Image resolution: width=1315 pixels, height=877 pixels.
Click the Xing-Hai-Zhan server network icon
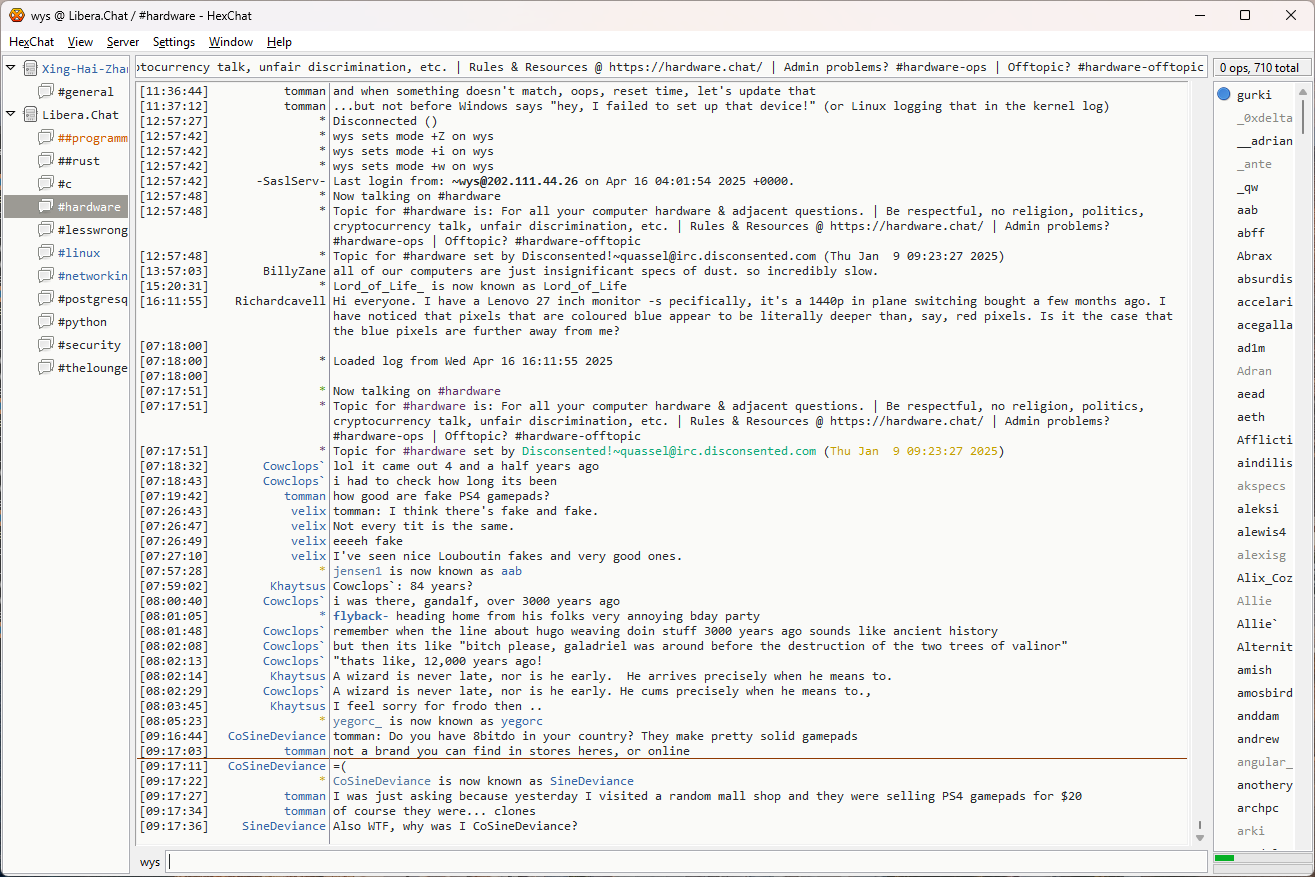tap(30, 69)
